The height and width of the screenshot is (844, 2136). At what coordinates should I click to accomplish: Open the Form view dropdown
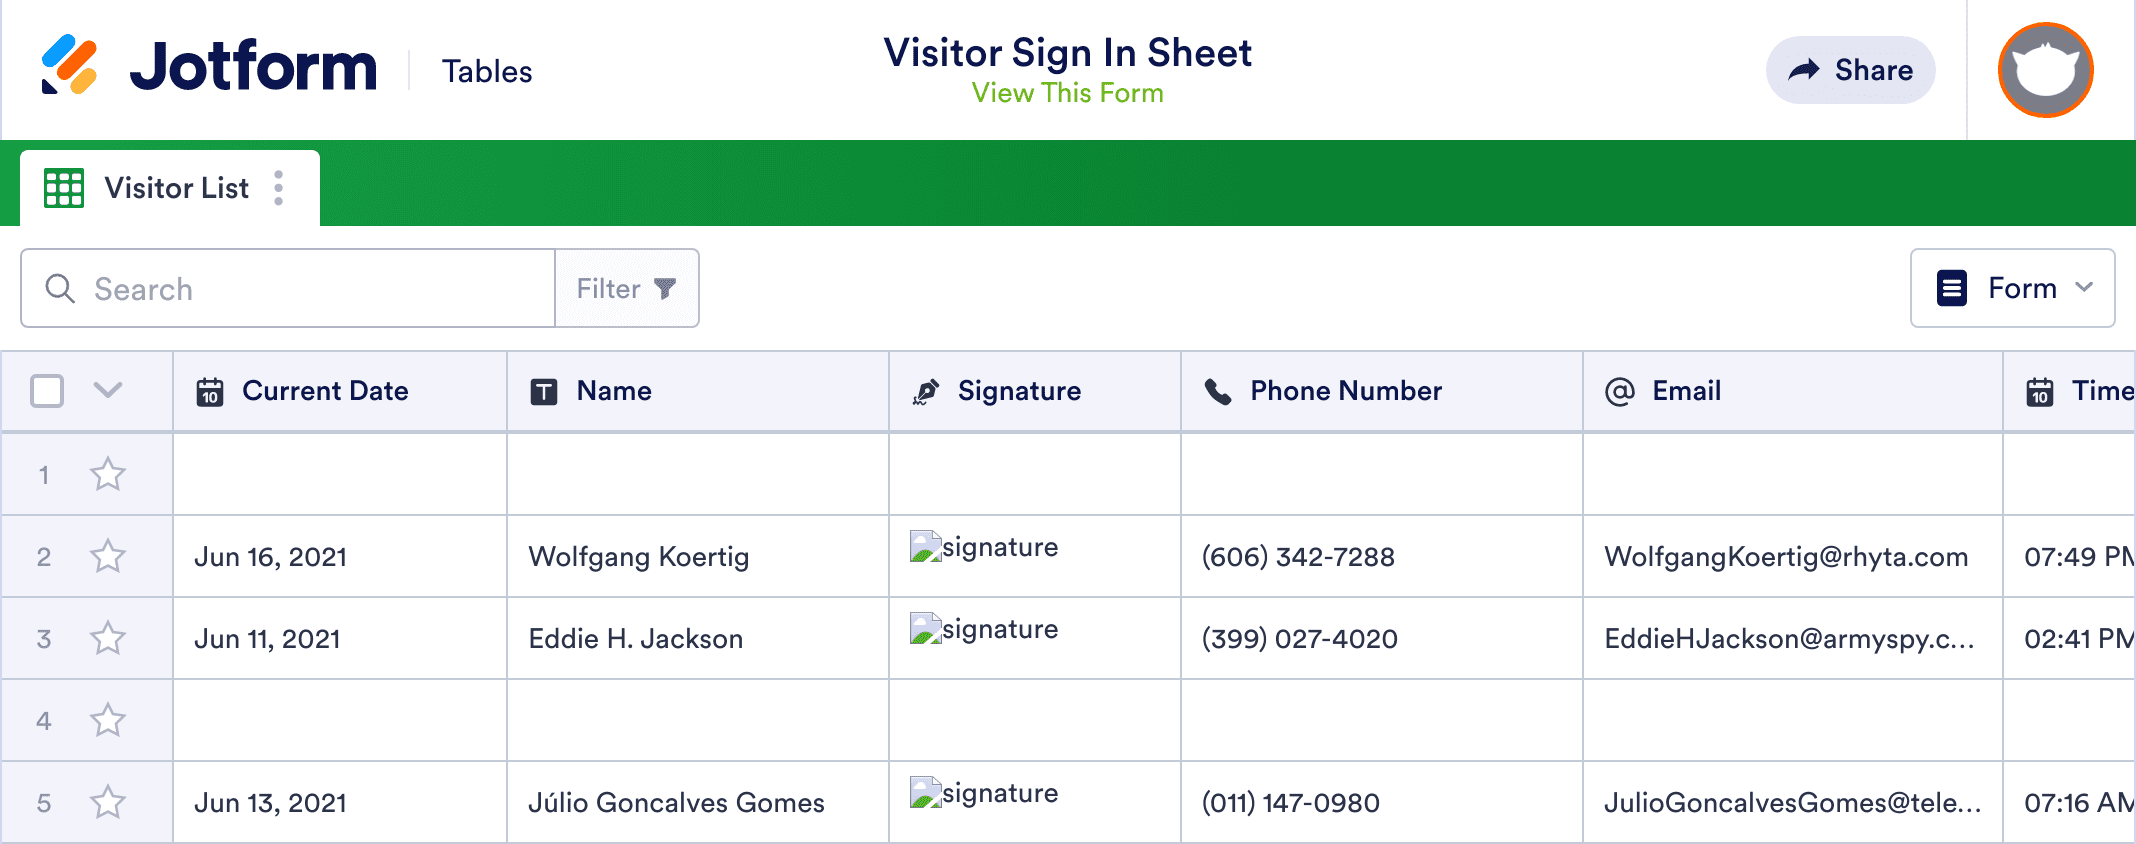(2012, 288)
